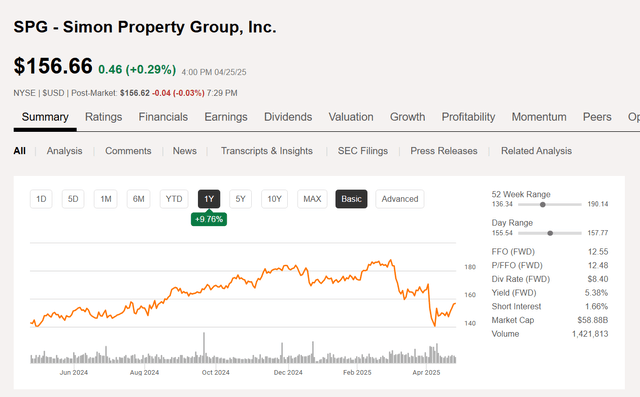
Task: Go to the Peers tab
Action: pyautogui.click(x=597, y=117)
